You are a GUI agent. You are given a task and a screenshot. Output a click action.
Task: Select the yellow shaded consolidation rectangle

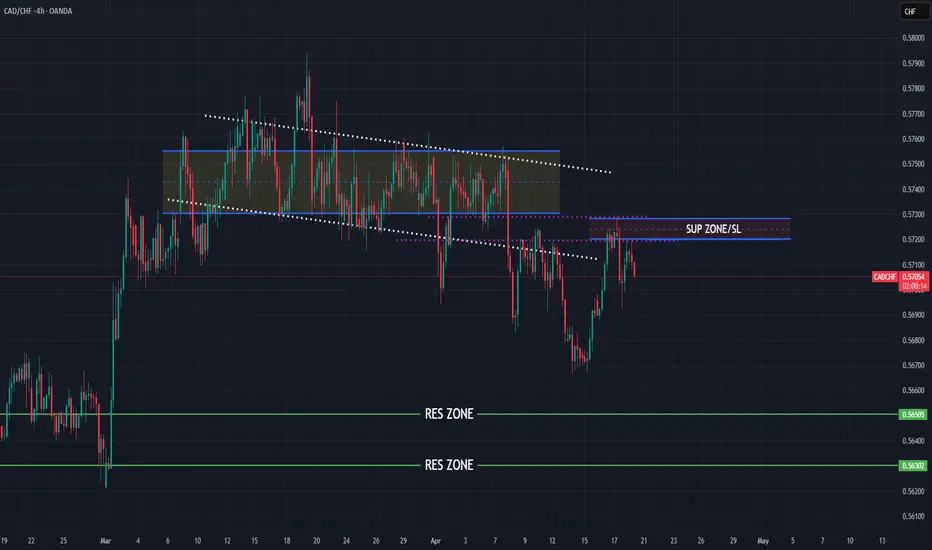pos(361,182)
